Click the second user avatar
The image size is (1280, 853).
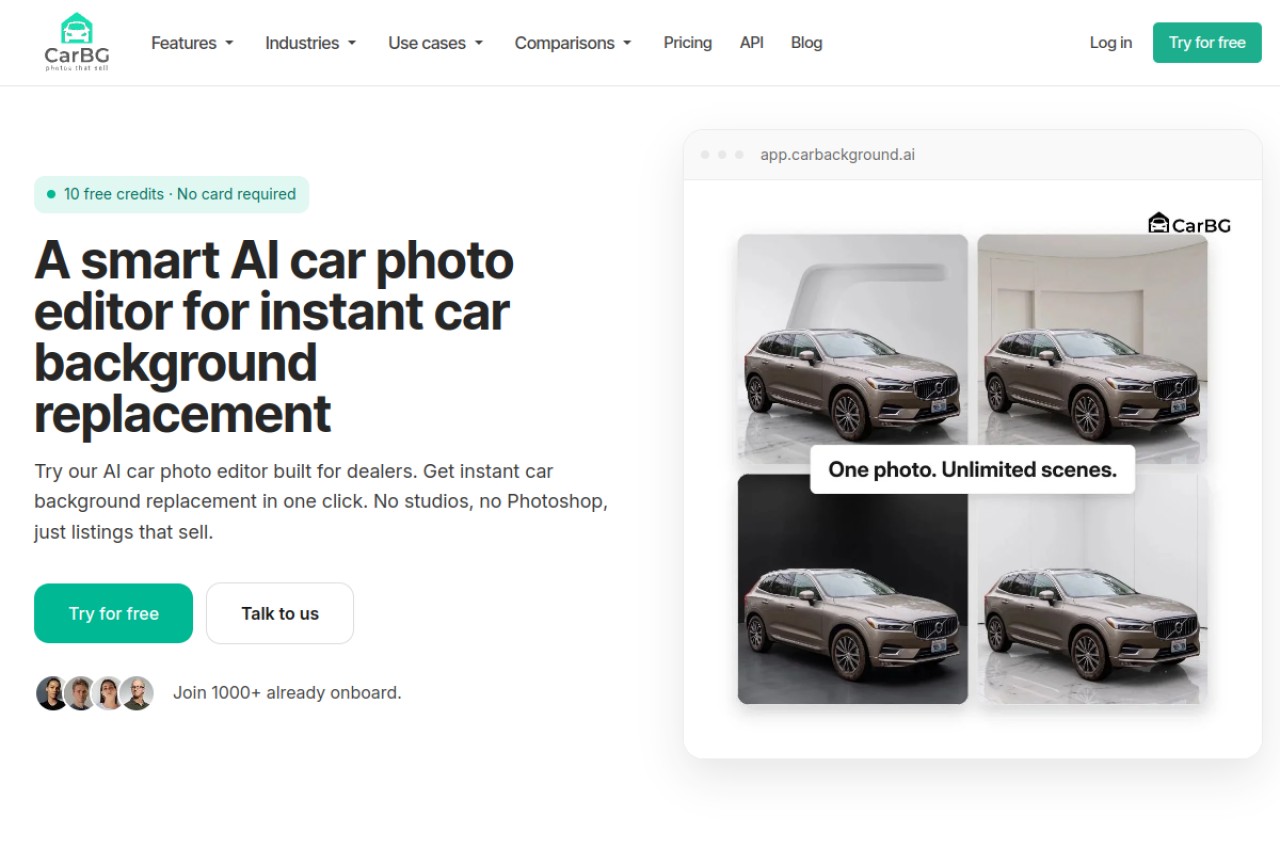click(79, 693)
